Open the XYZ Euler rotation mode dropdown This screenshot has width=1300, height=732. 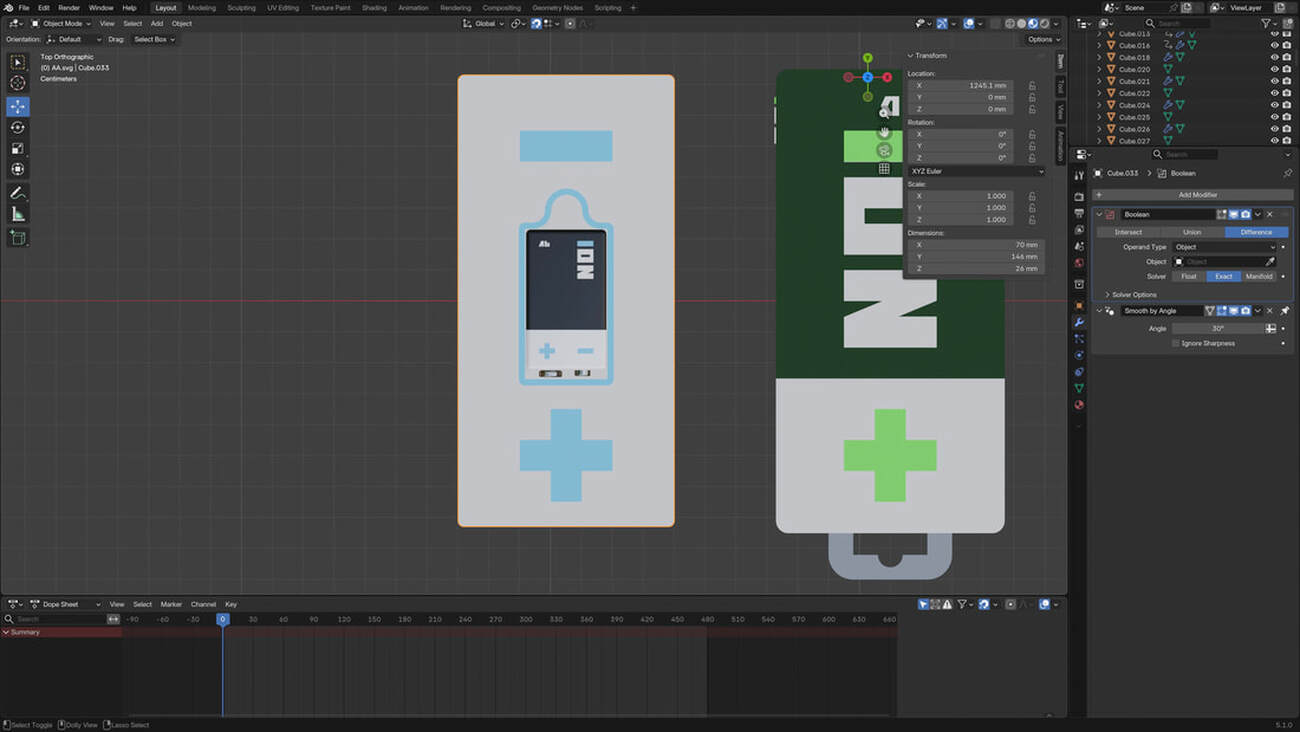976,171
